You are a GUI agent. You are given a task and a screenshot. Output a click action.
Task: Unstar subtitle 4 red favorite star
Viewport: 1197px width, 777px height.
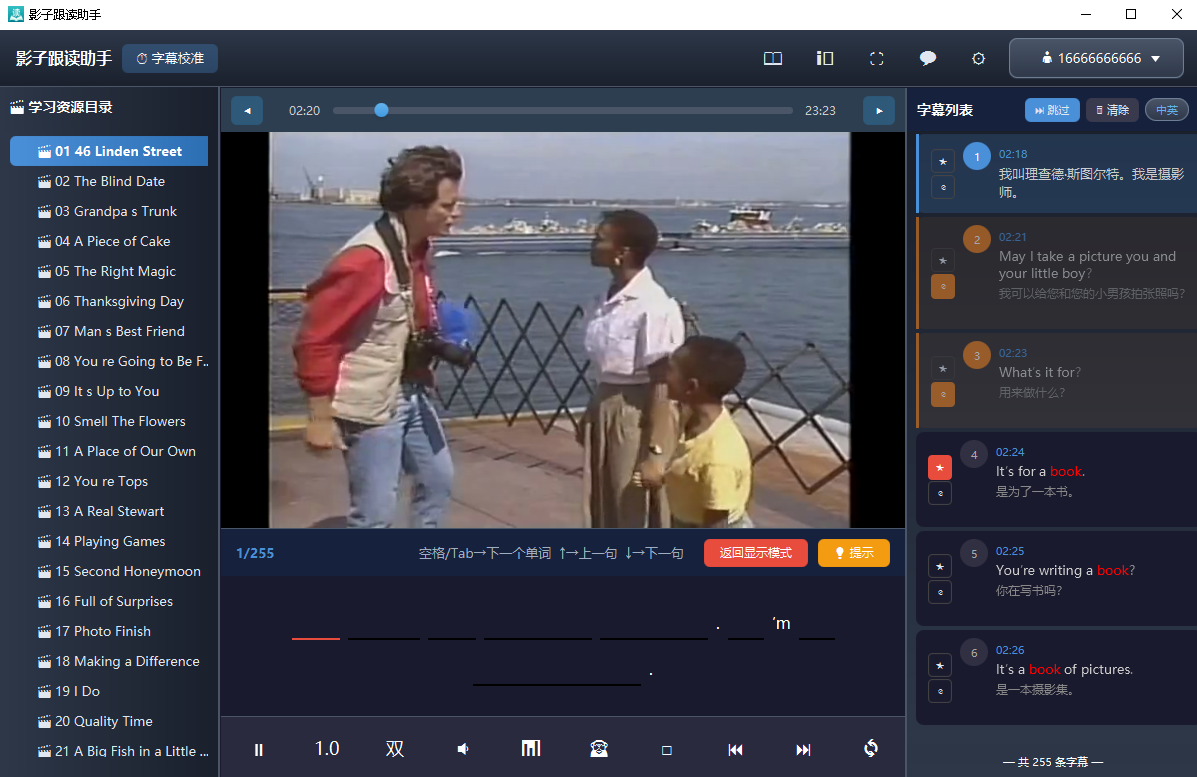coord(940,468)
